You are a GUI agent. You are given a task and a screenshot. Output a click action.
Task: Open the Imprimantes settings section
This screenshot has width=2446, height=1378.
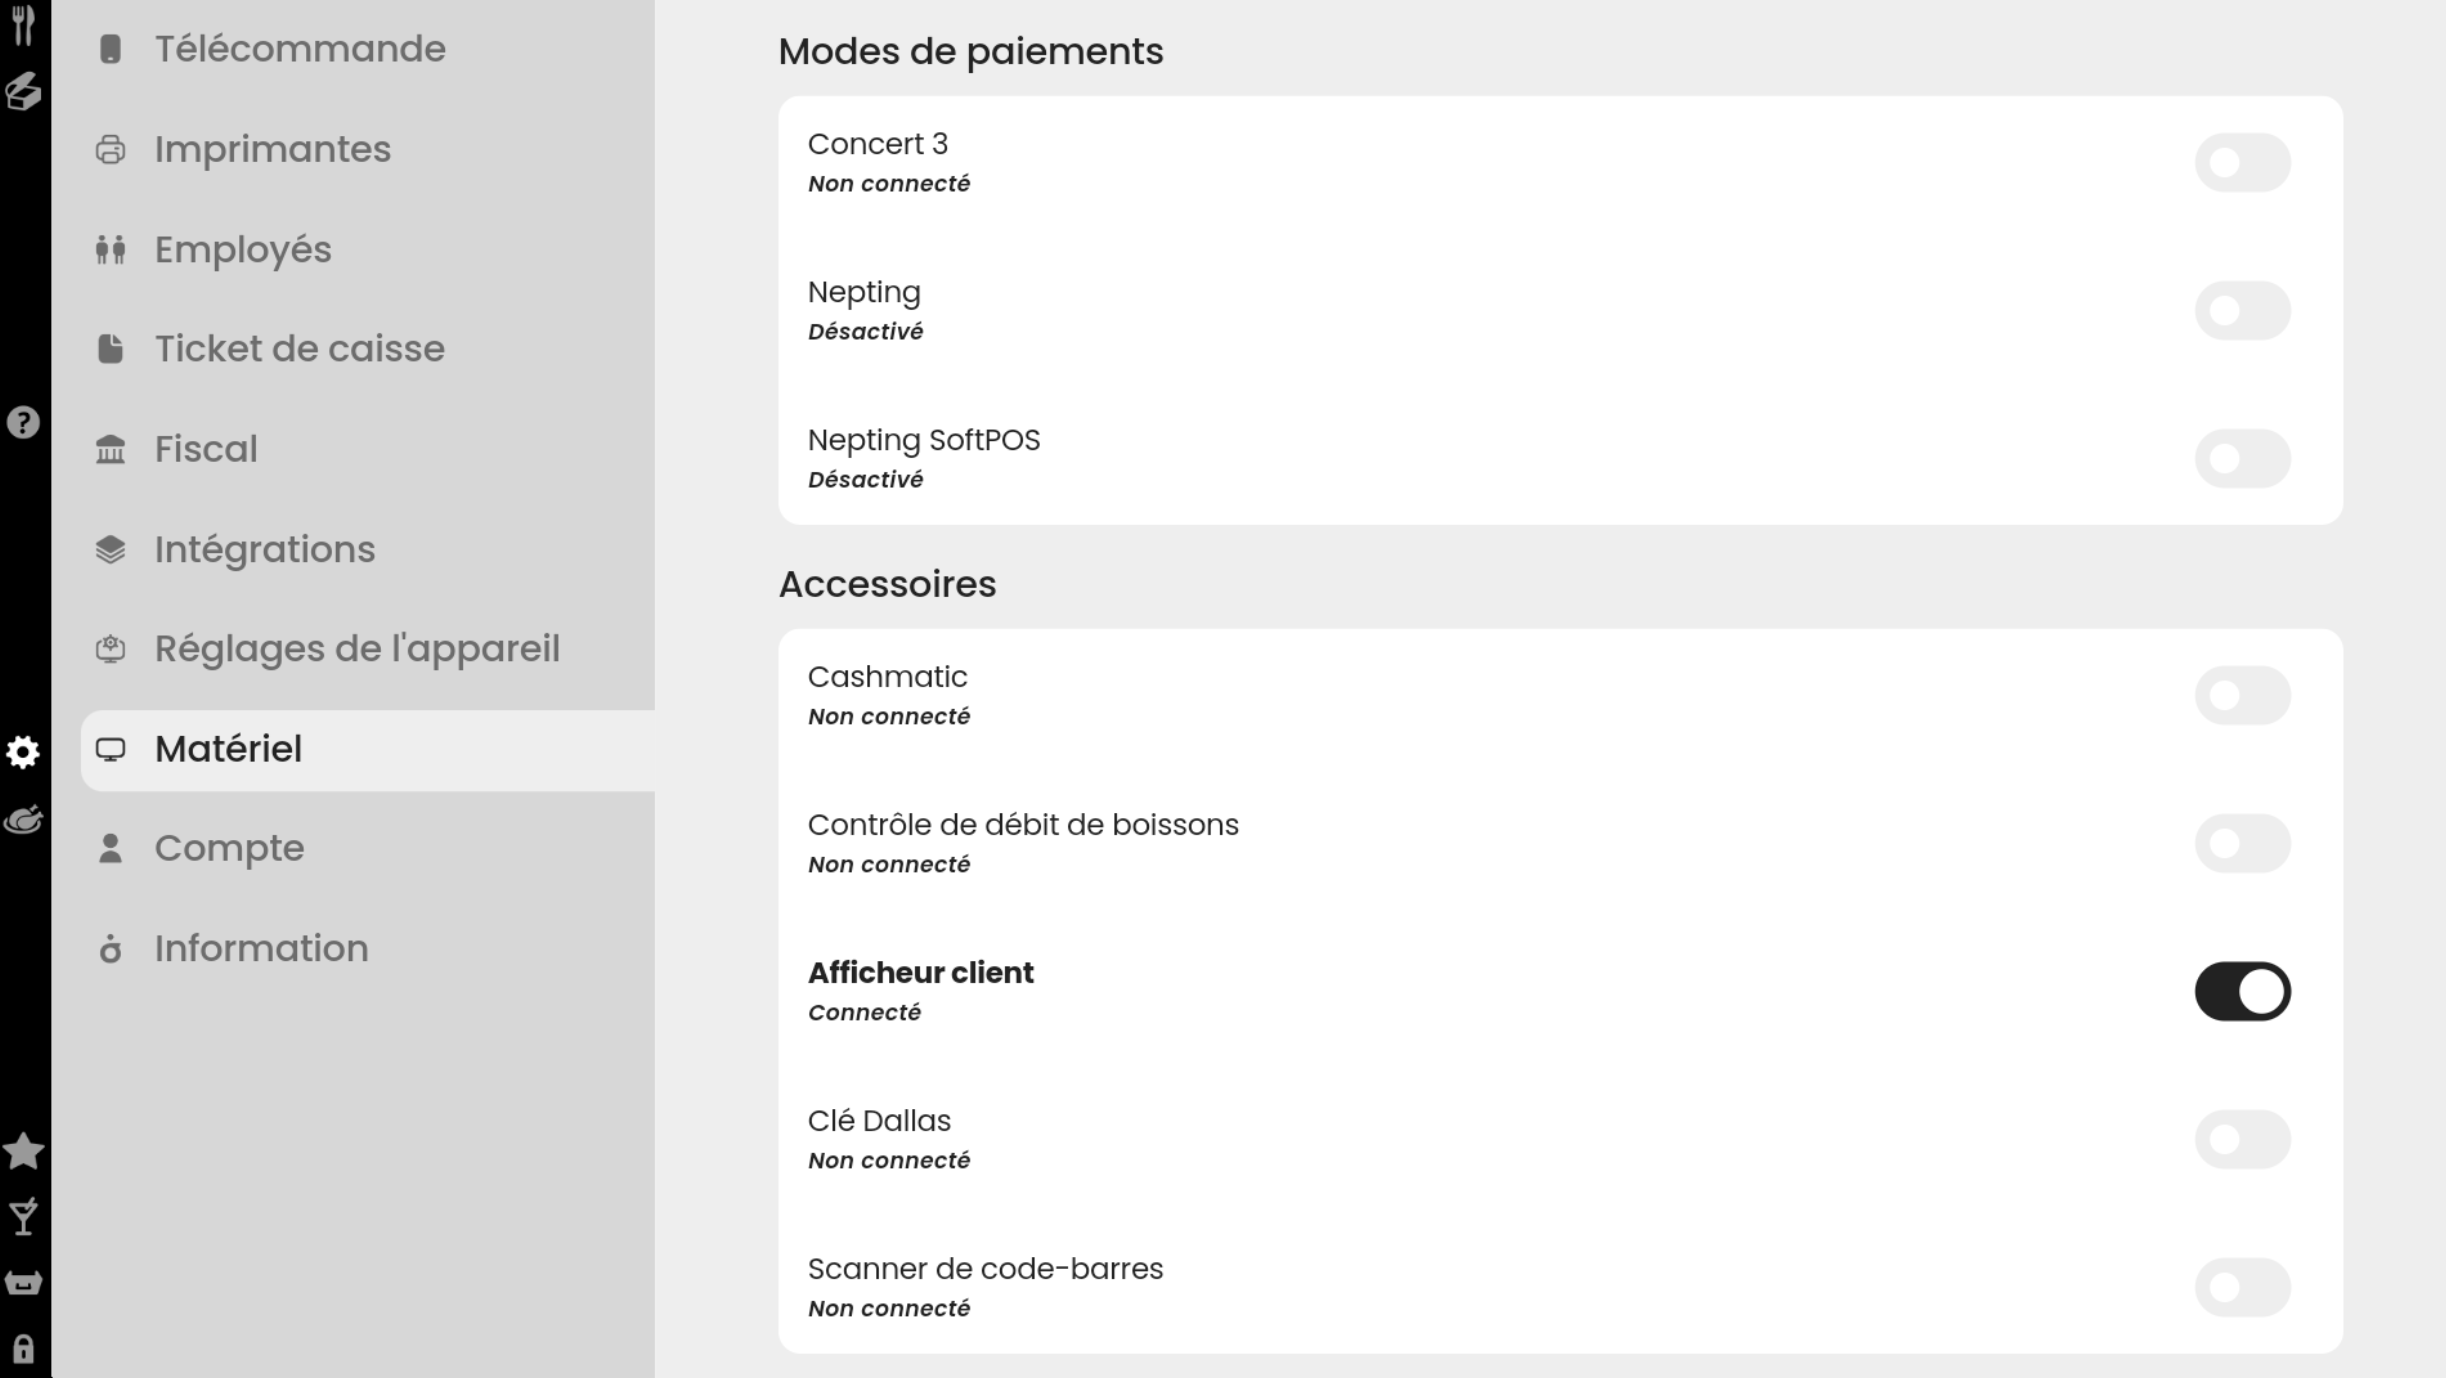tap(272, 150)
